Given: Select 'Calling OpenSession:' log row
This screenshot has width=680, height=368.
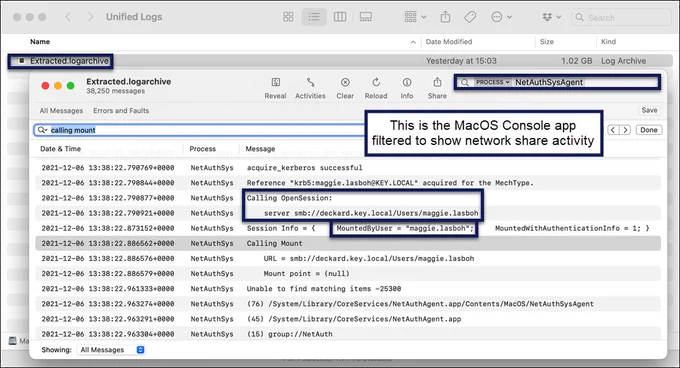Looking at the screenshot, I should tap(348, 198).
